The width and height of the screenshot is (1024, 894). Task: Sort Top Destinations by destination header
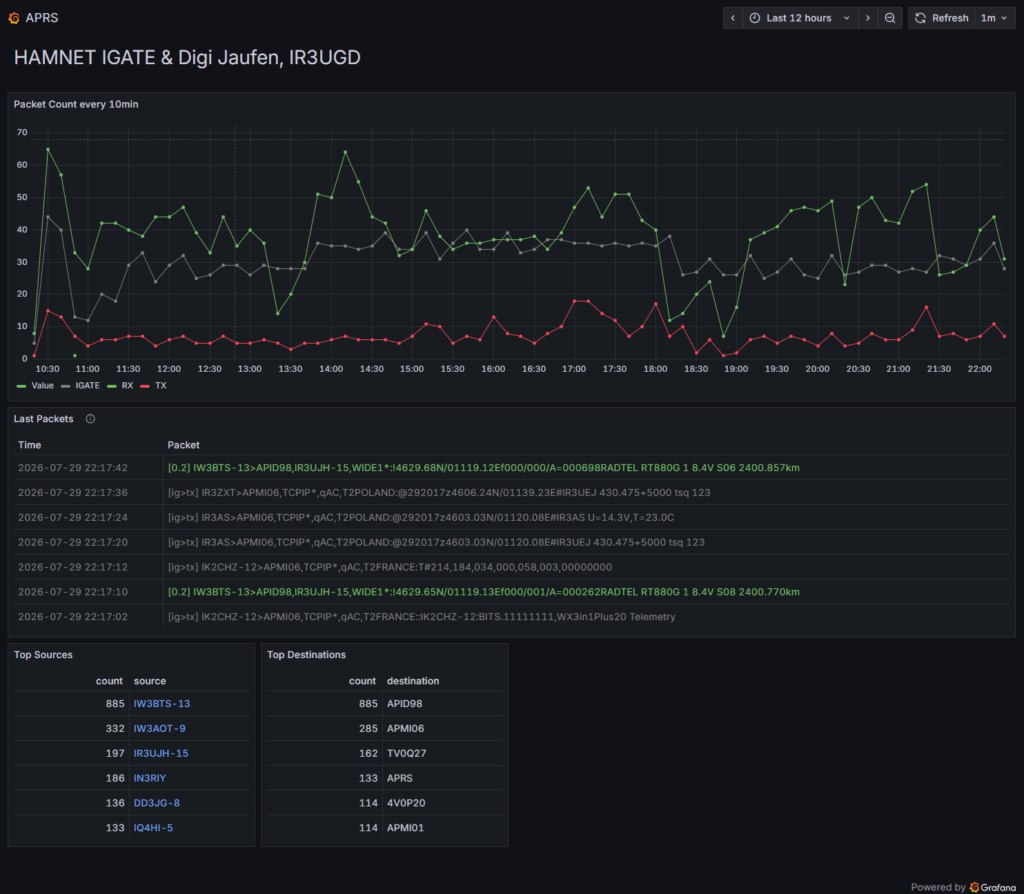click(x=413, y=680)
